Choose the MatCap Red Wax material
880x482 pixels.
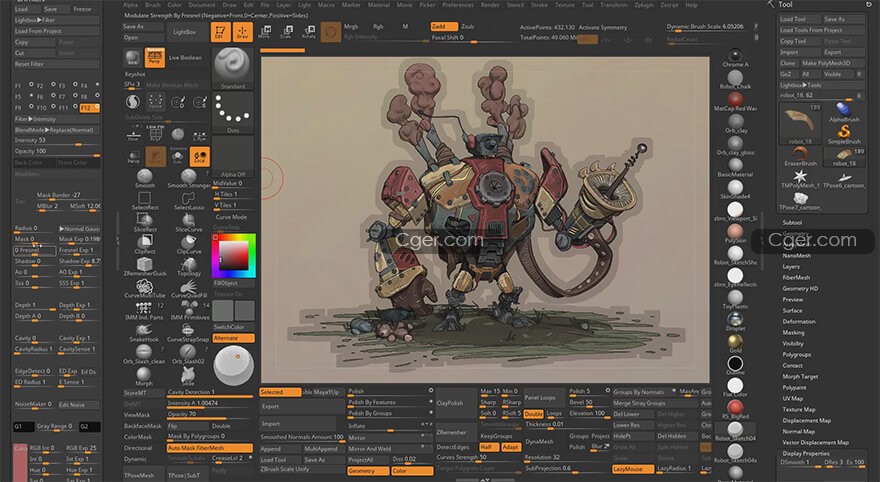coord(735,102)
